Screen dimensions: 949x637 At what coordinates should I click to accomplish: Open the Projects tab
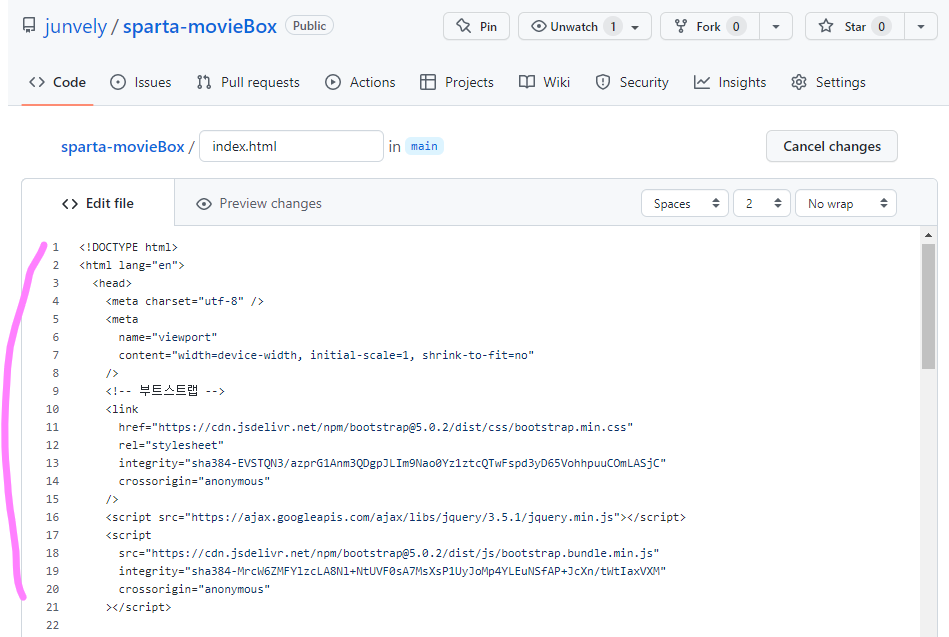457,82
